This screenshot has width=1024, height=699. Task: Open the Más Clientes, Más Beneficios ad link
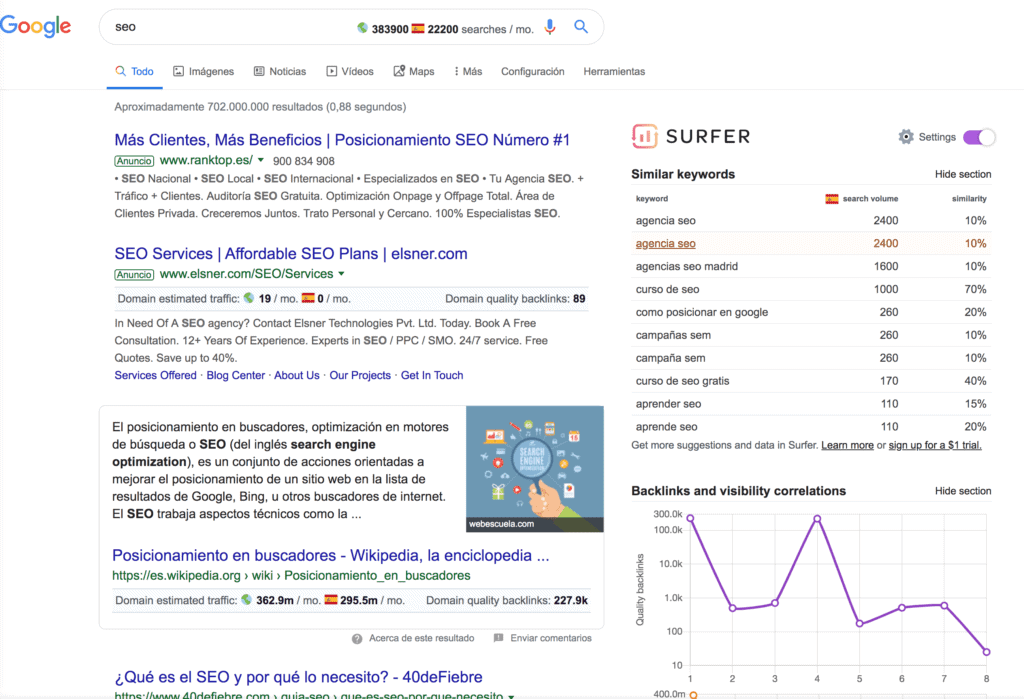pos(342,140)
